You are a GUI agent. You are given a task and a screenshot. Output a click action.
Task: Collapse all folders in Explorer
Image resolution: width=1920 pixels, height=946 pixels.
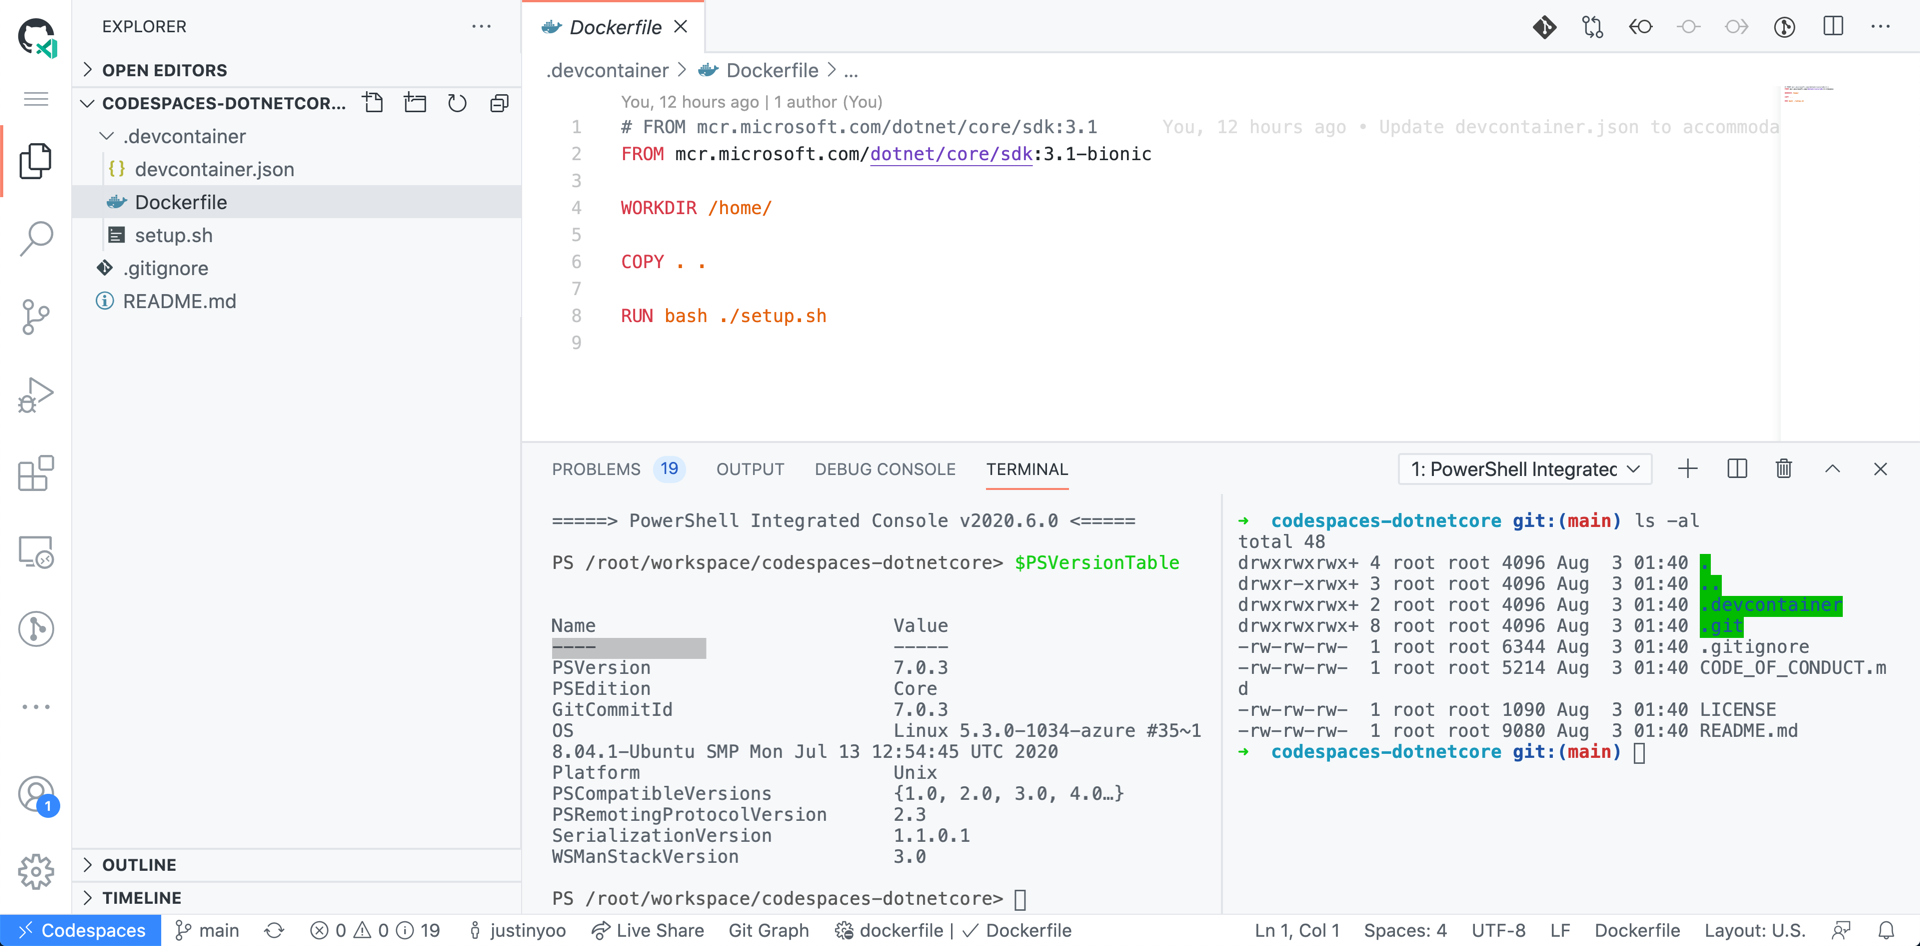499,103
